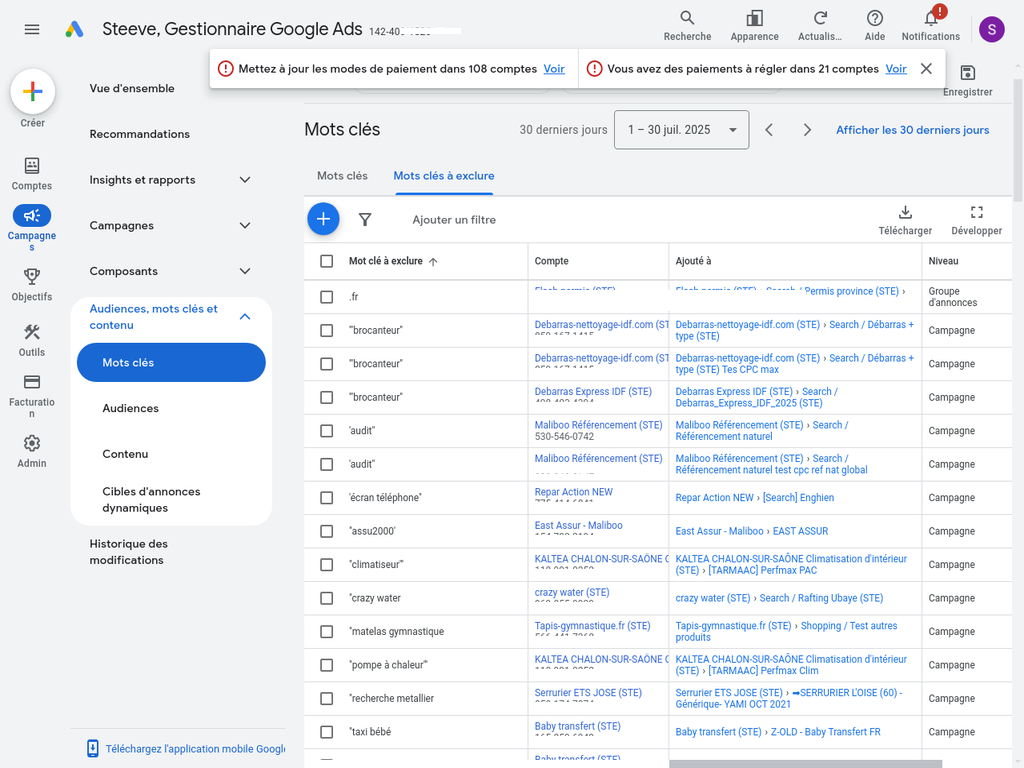The width and height of the screenshot is (1024, 768).
Task: Open the Recherche search tool
Action: coord(687,26)
